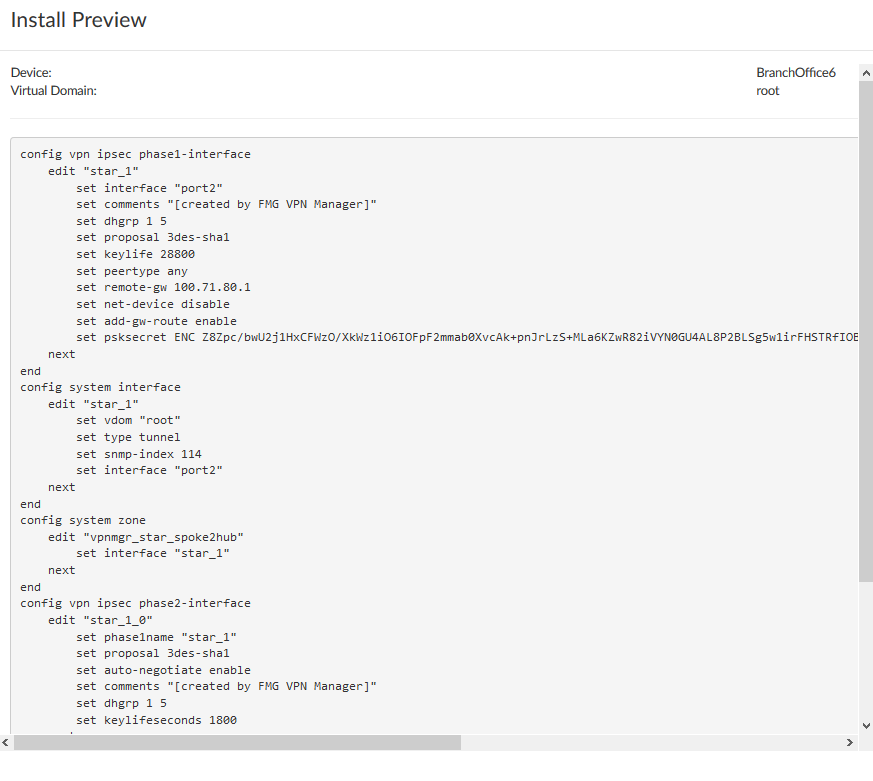The height and width of the screenshot is (781, 873).
Task: Click the Device label
Action: pos(31,73)
